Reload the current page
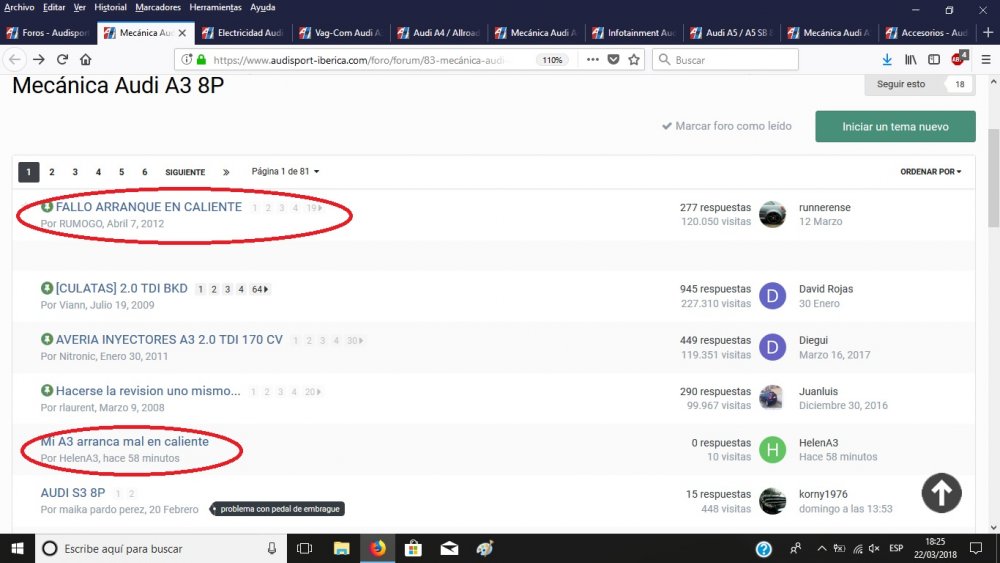Viewport: 1000px width, 563px height. pos(62,59)
